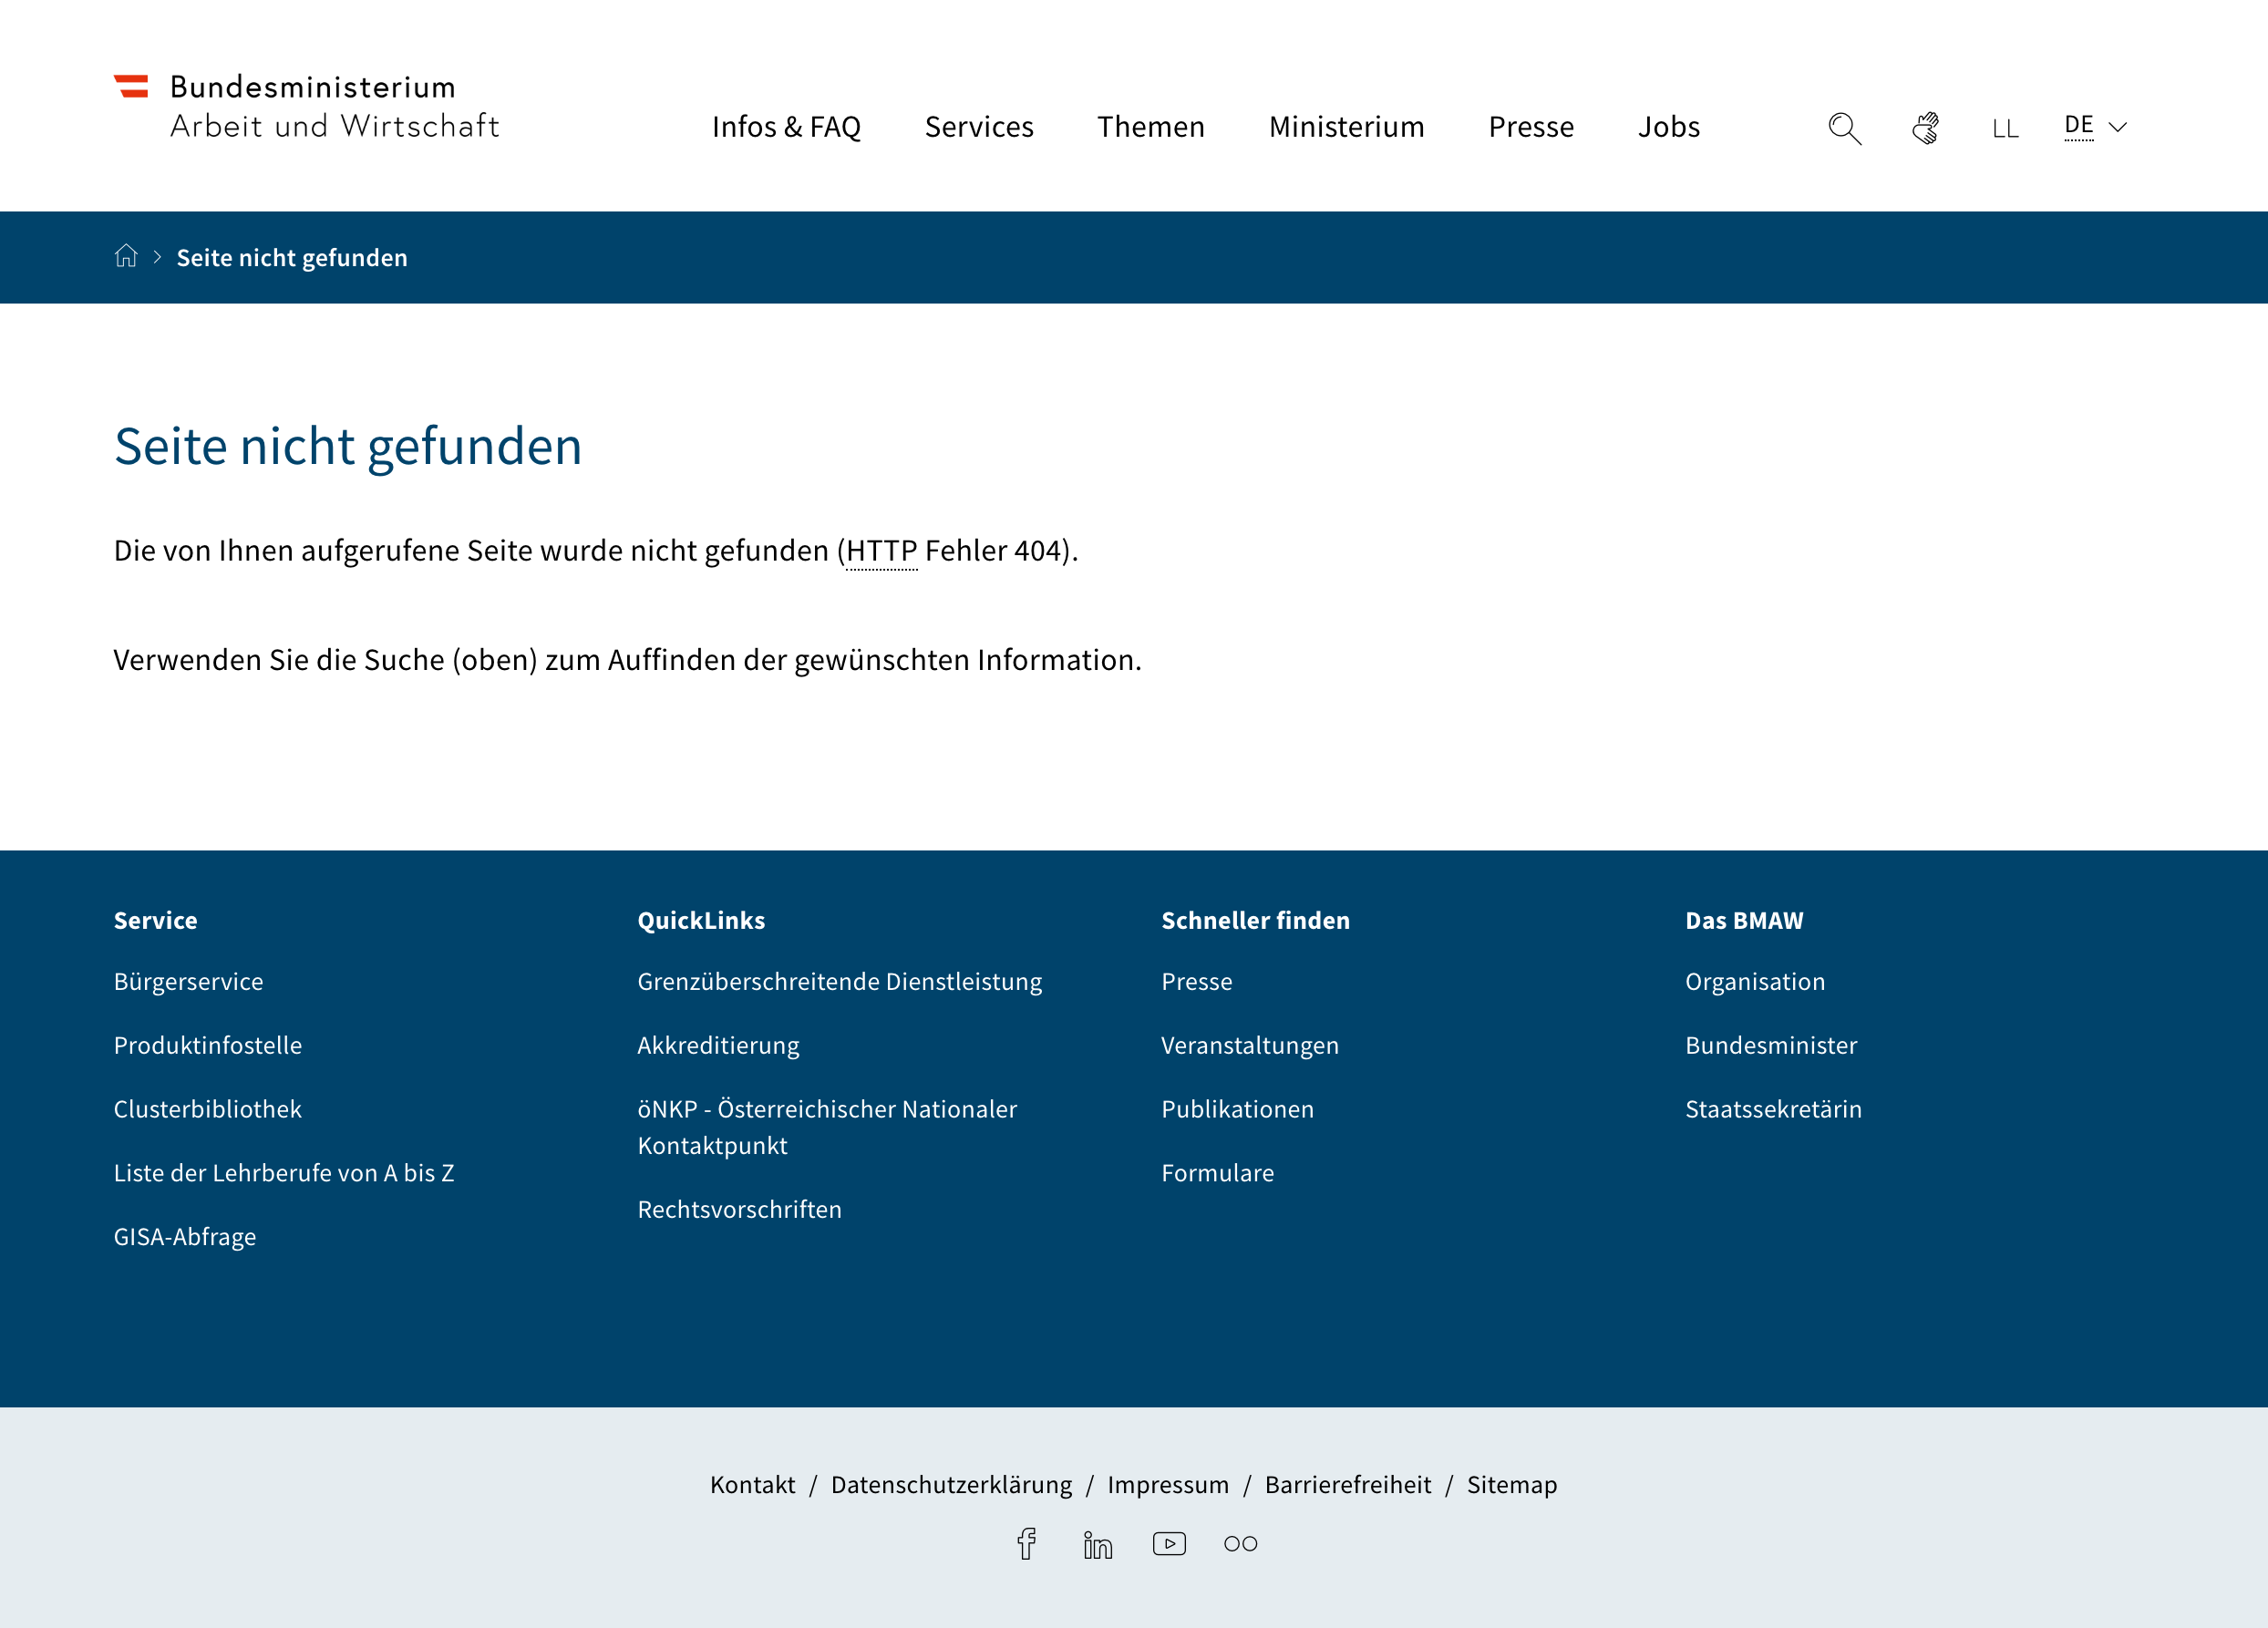2268x1628 pixels.
Task: Open the Infos & FAQ menu
Action: (786, 127)
